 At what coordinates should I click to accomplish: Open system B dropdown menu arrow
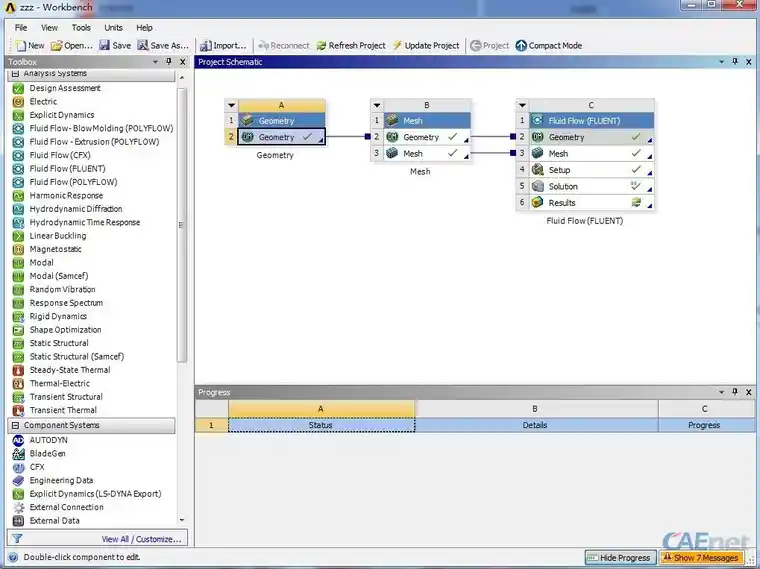pyautogui.click(x=377, y=105)
